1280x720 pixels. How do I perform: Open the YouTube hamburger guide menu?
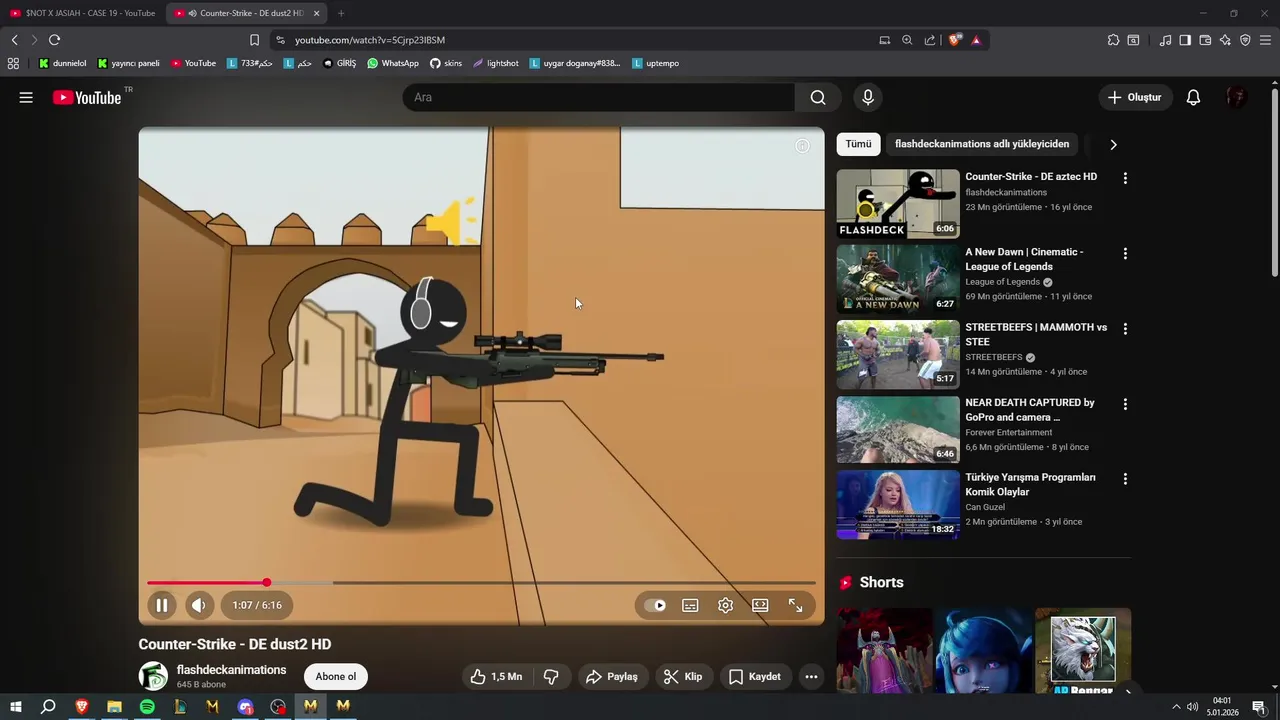tap(26, 97)
